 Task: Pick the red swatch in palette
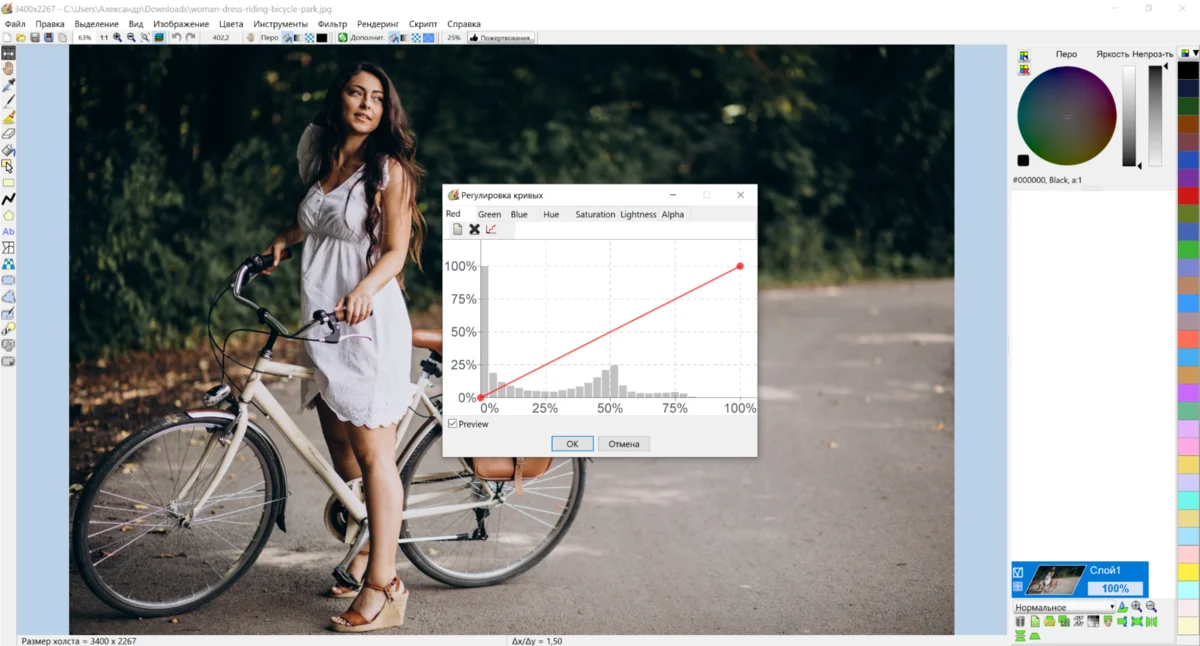click(x=1188, y=196)
